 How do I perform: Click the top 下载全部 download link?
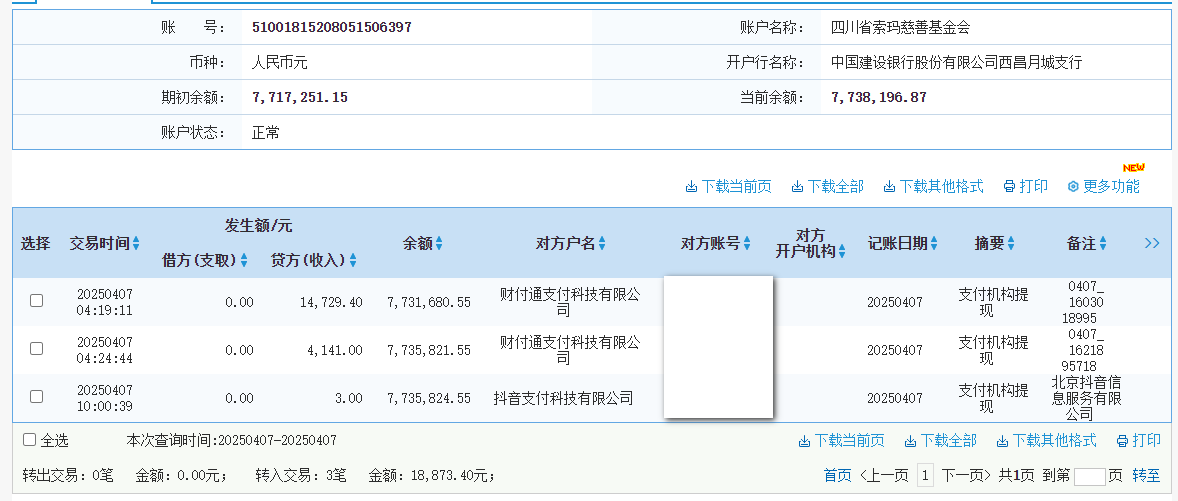(827, 186)
